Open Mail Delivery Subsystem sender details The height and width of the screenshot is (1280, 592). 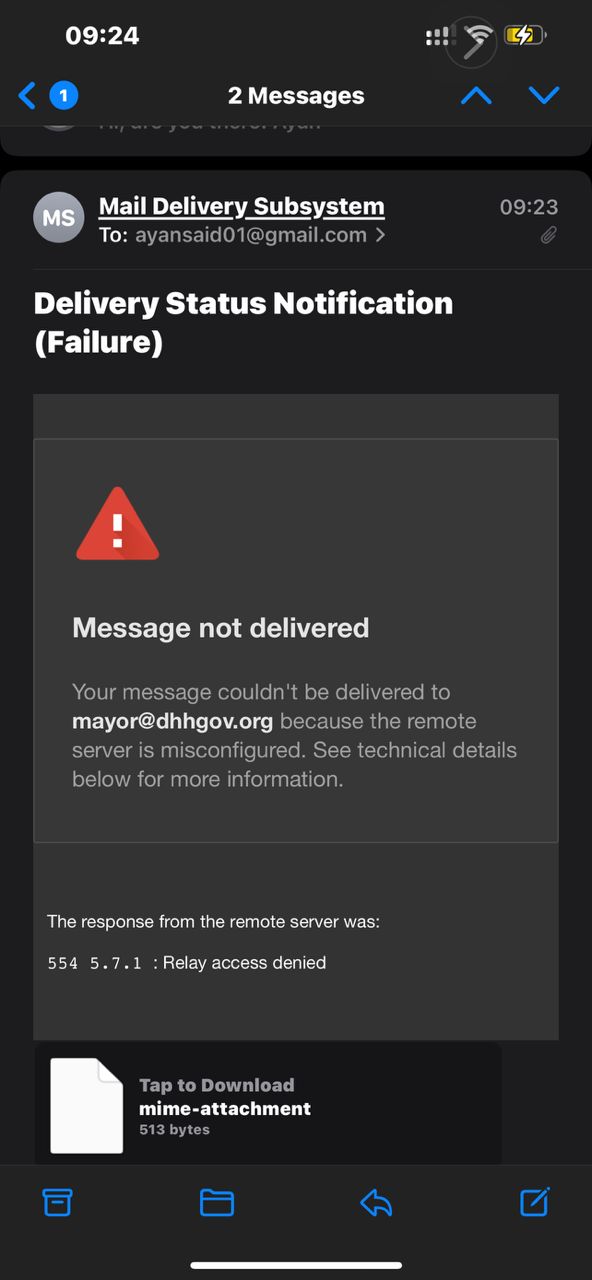coord(242,207)
